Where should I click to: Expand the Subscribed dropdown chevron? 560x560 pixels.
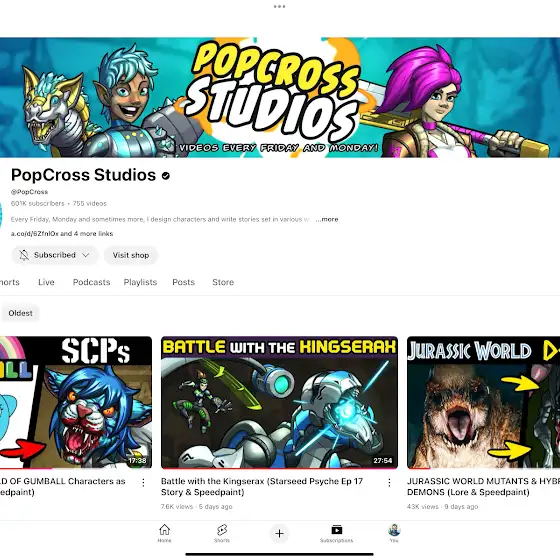point(86,255)
